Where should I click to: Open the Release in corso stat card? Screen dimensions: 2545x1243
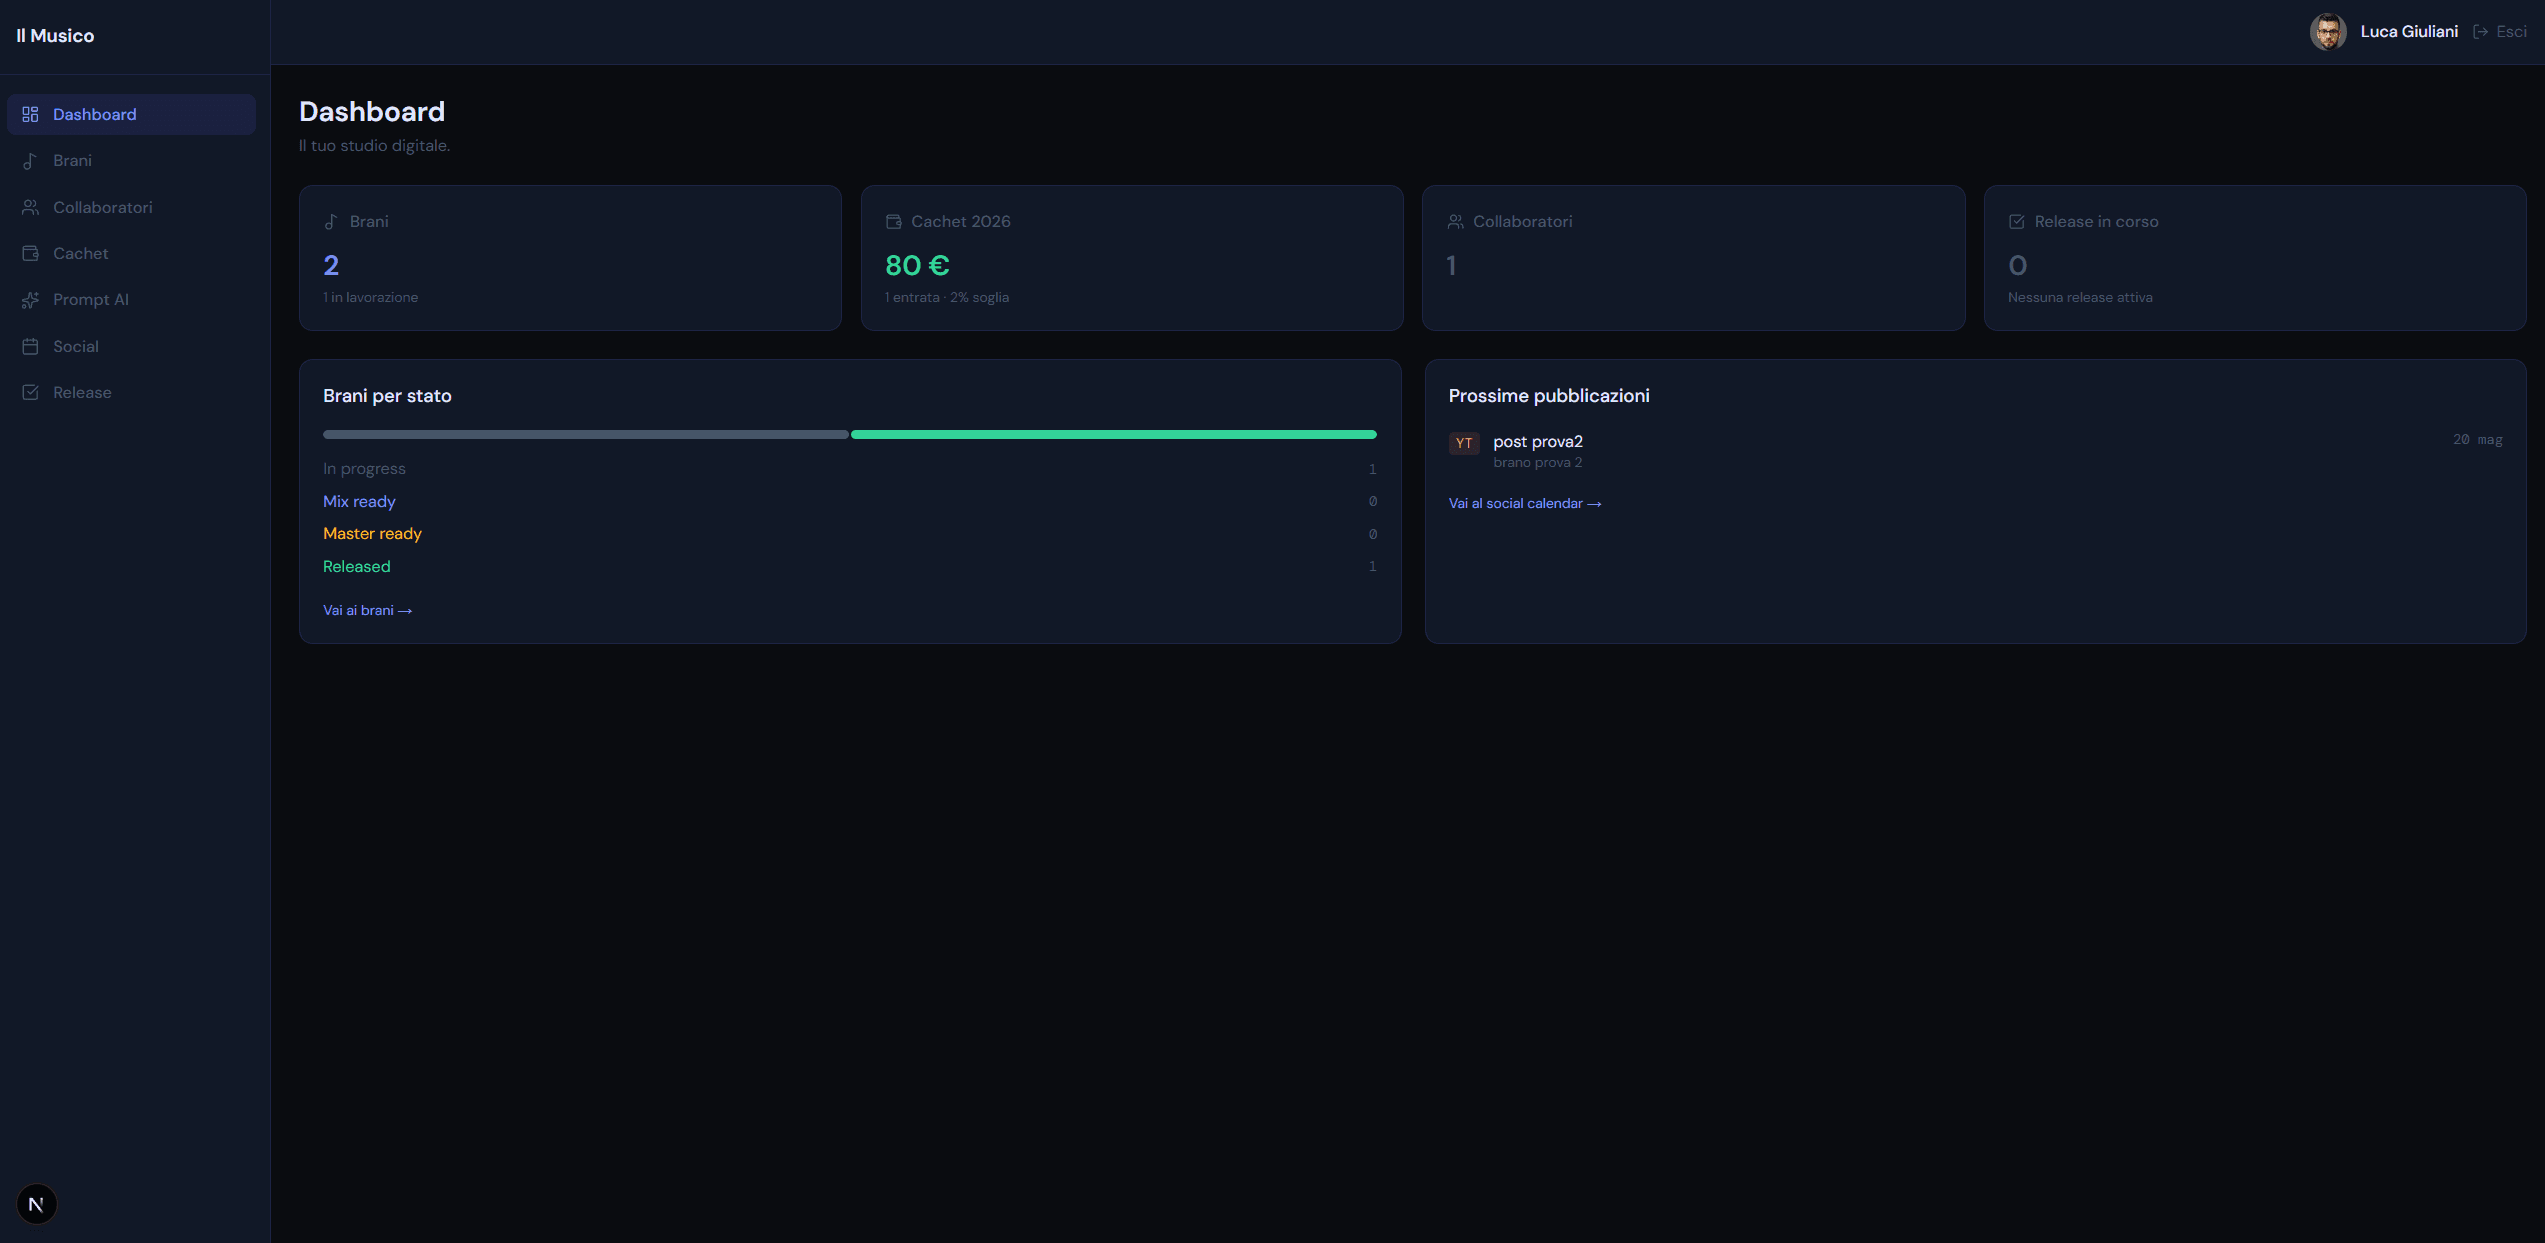pyautogui.click(x=2255, y=258)
